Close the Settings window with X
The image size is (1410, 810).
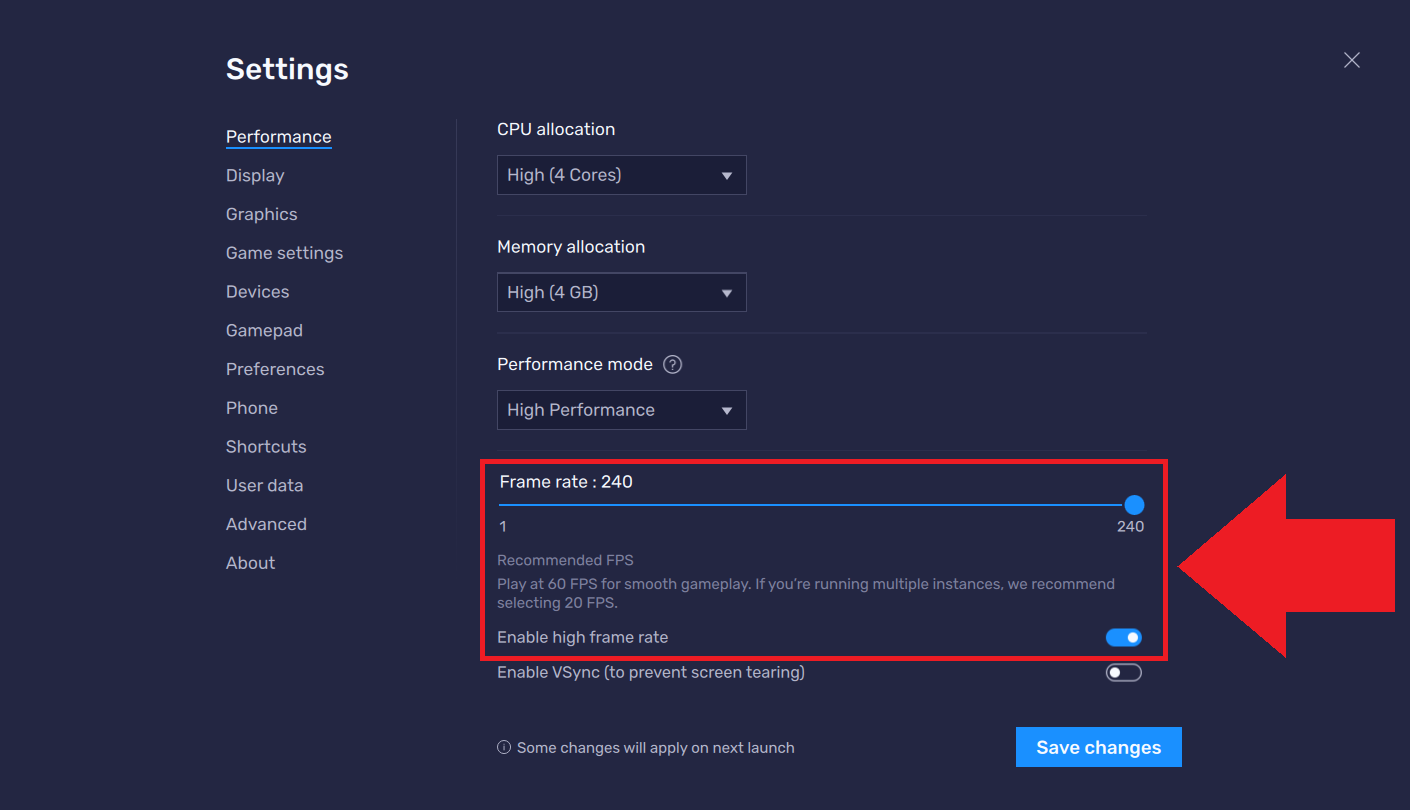[x=1352, y=60]
